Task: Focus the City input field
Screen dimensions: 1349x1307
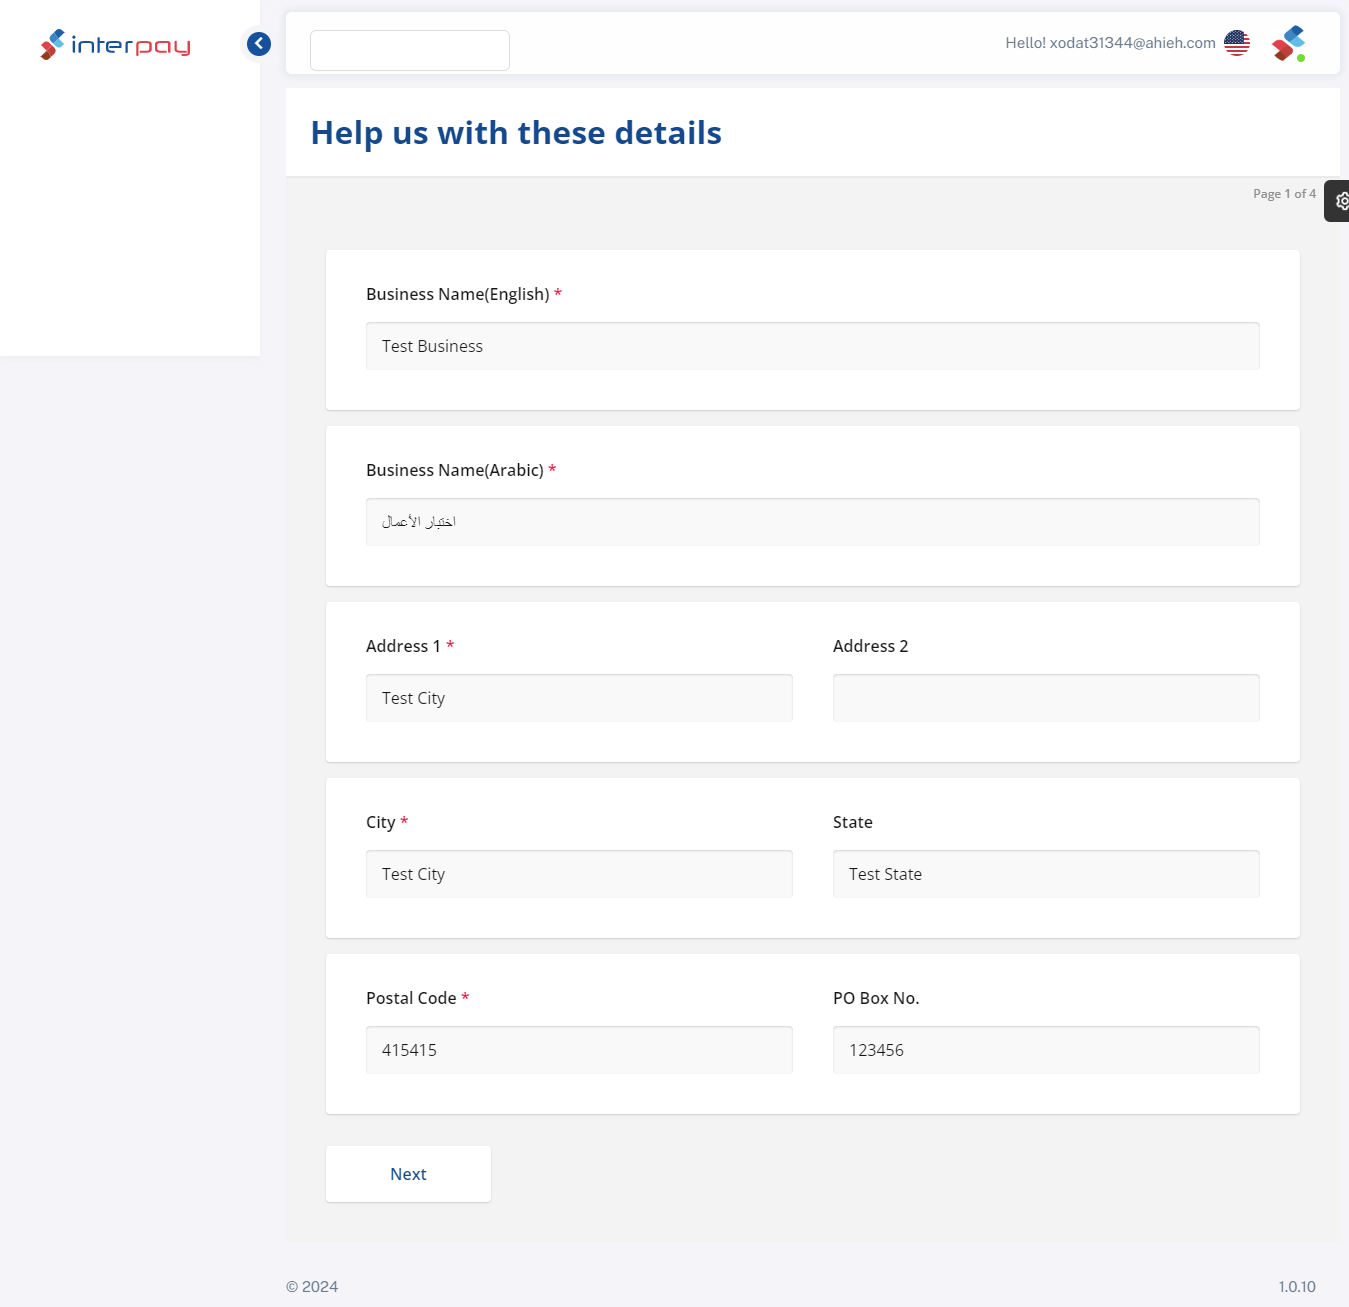Action: [579, 874]
